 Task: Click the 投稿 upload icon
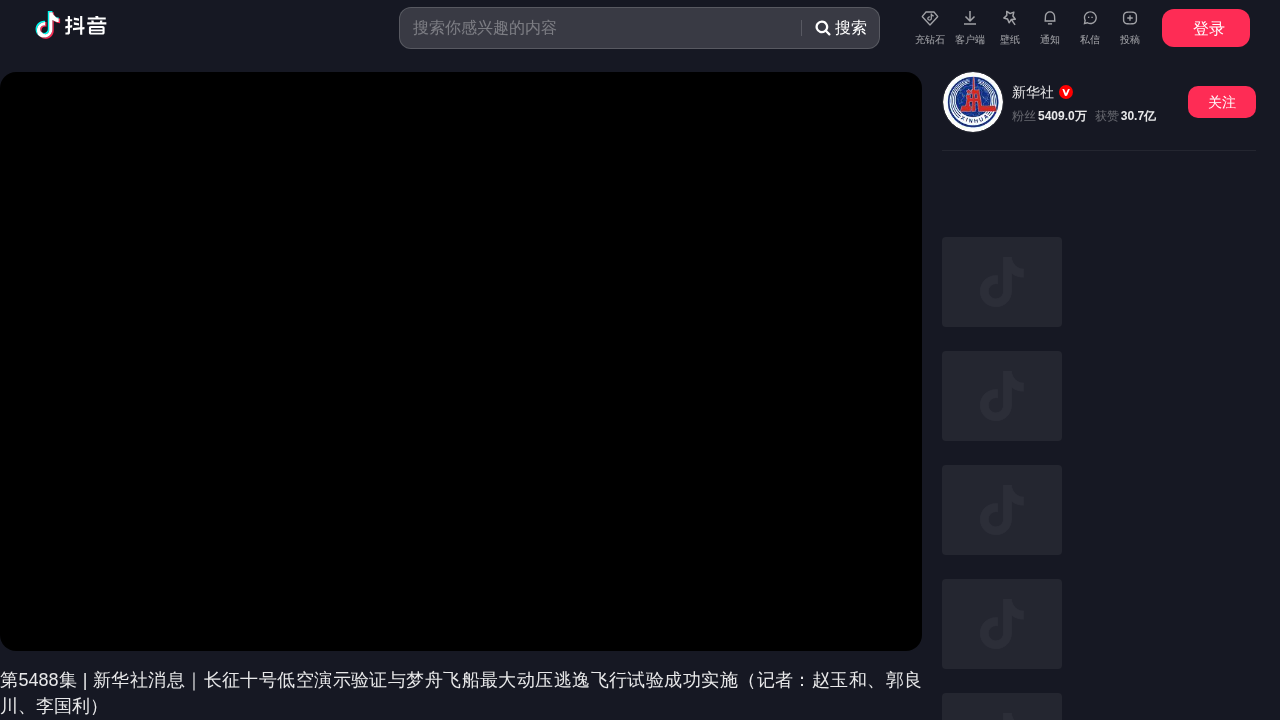[1129, 27]
